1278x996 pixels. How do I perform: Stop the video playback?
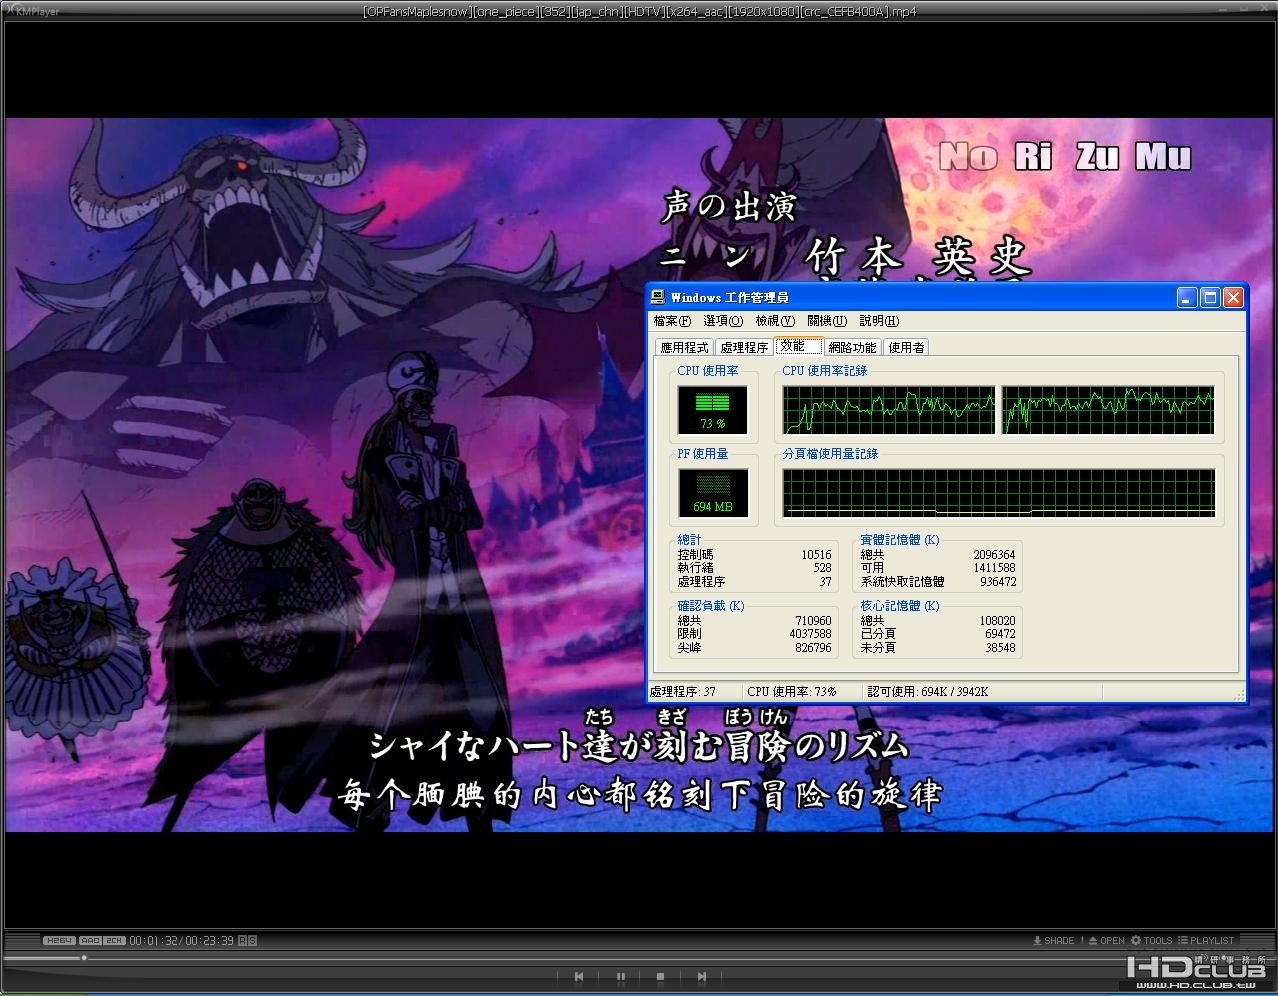(x=660, y=976)
